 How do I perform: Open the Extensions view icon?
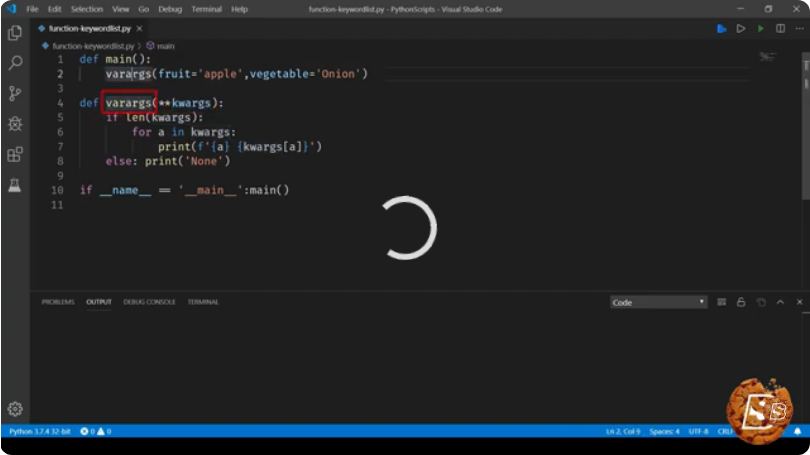[x=15, y=154]
